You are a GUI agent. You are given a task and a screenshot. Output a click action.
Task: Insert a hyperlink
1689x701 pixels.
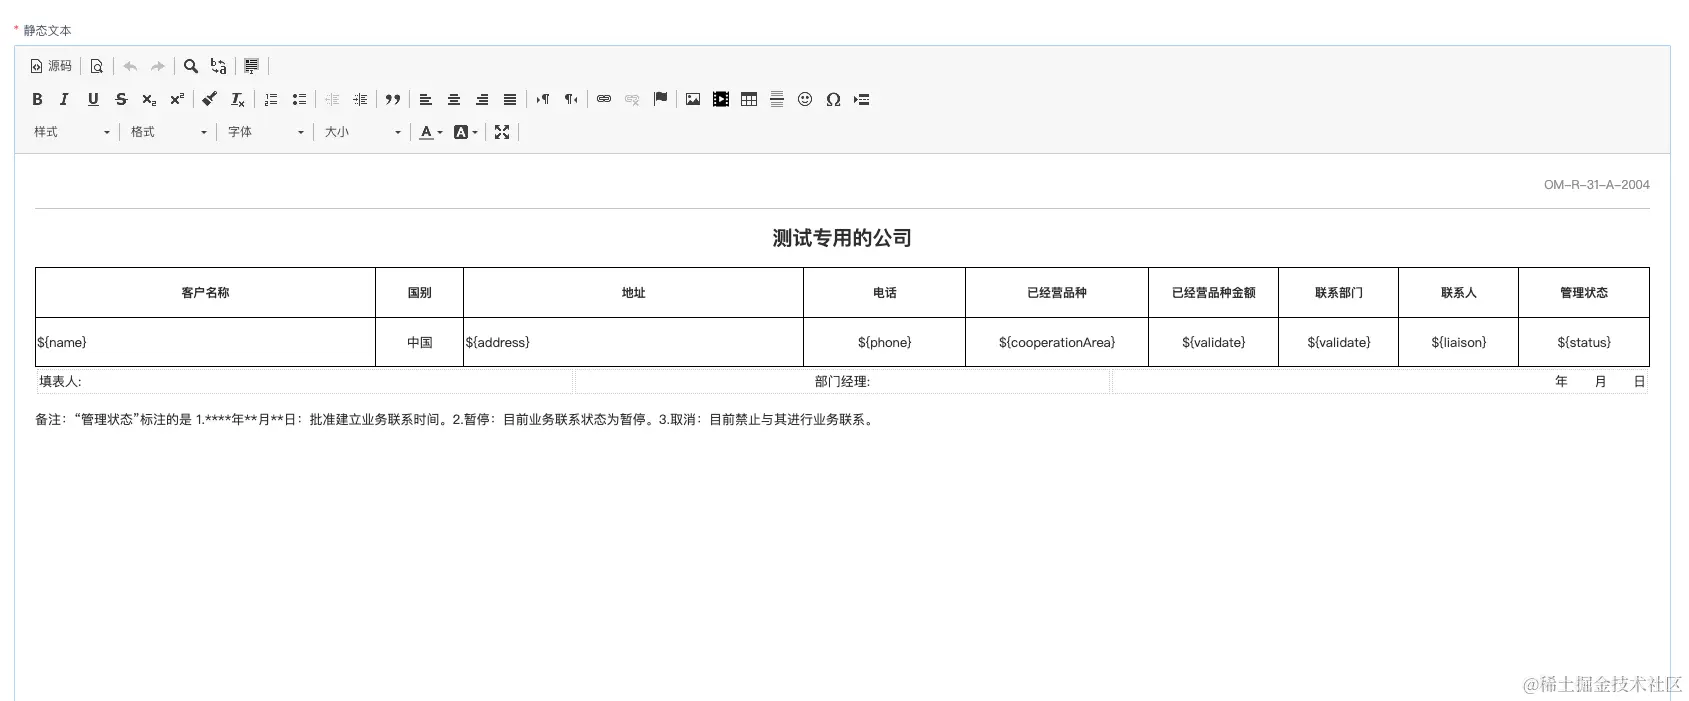tap(604, 99)
